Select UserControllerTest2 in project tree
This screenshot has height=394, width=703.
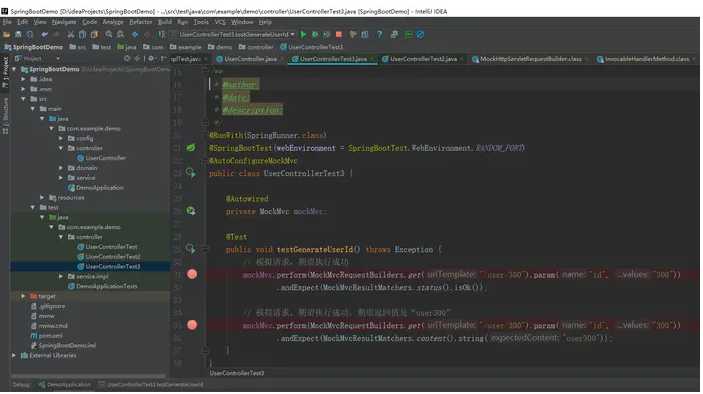tap(109, 257)
